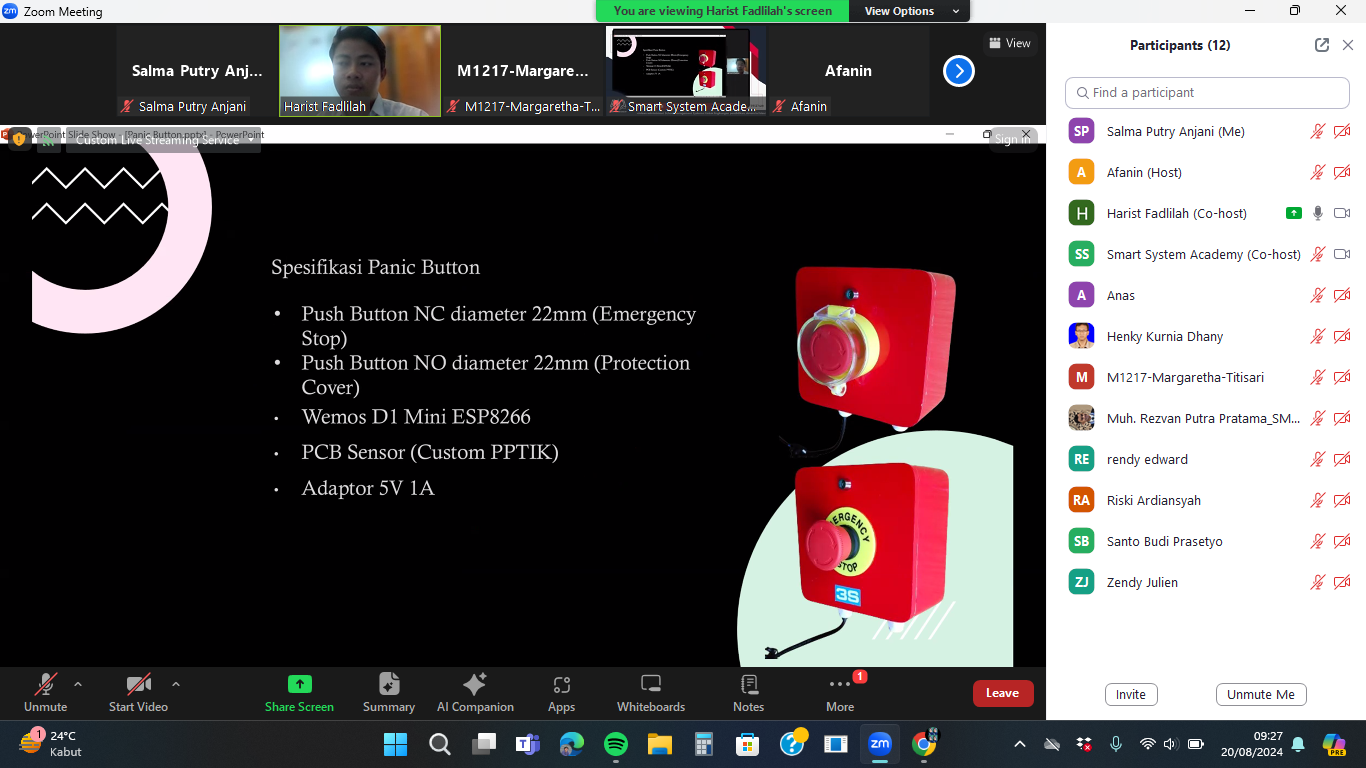The image size is (1366, 768).
Task: Select M1217-Margaretha participant tile
Action: tap(523, 71)
